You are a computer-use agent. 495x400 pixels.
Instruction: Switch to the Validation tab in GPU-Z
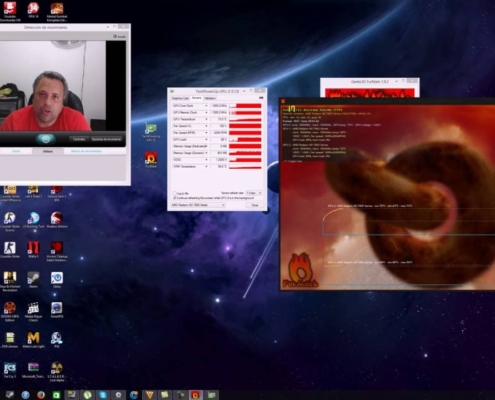pyautogui.click(x=210, y=98)
